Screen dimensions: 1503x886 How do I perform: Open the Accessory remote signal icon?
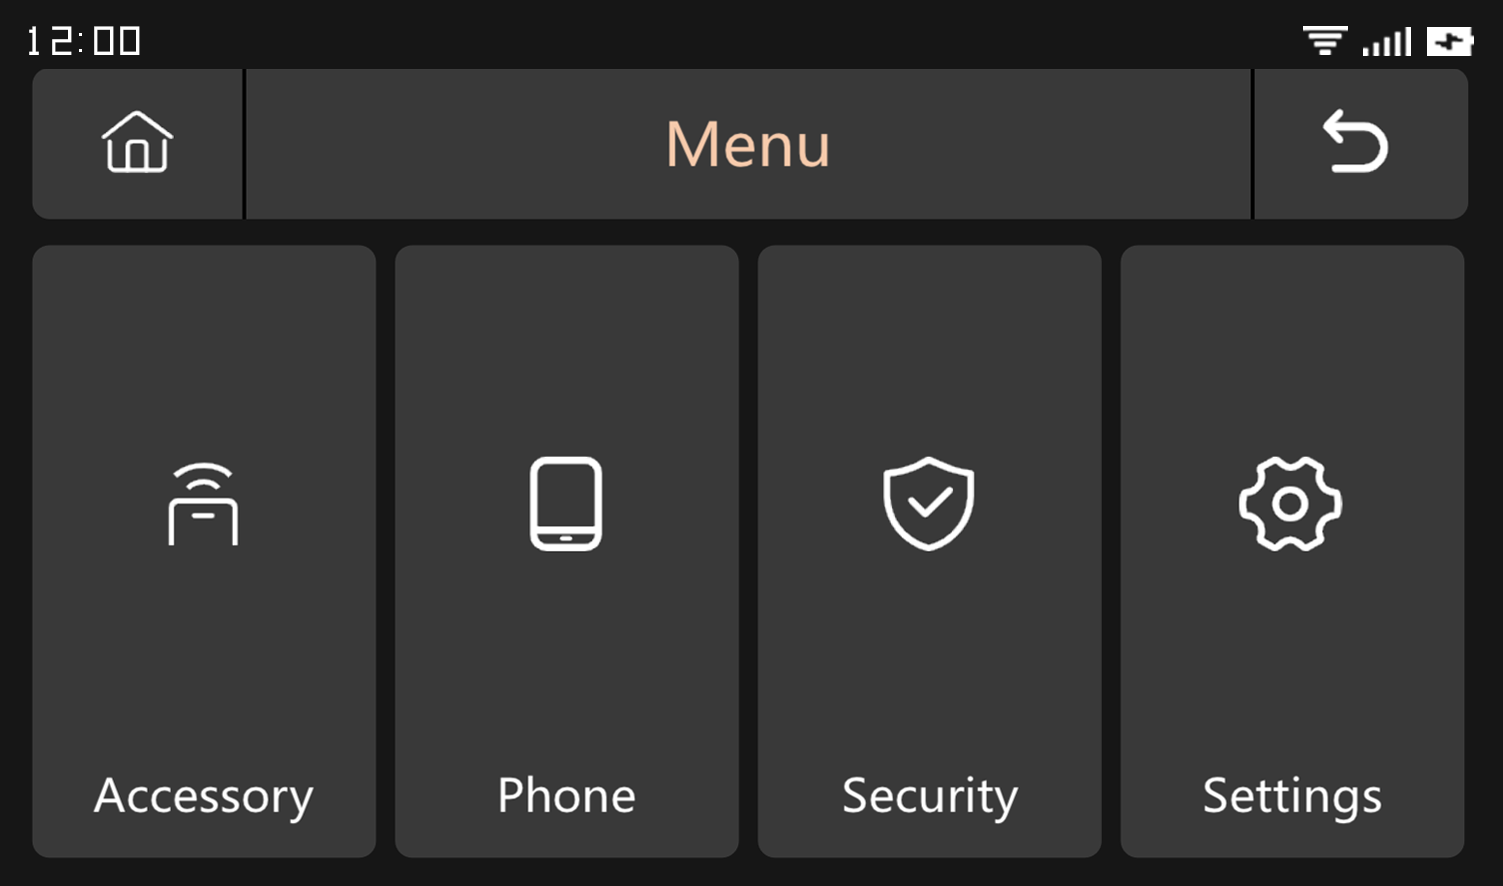[x=203, y=504]
